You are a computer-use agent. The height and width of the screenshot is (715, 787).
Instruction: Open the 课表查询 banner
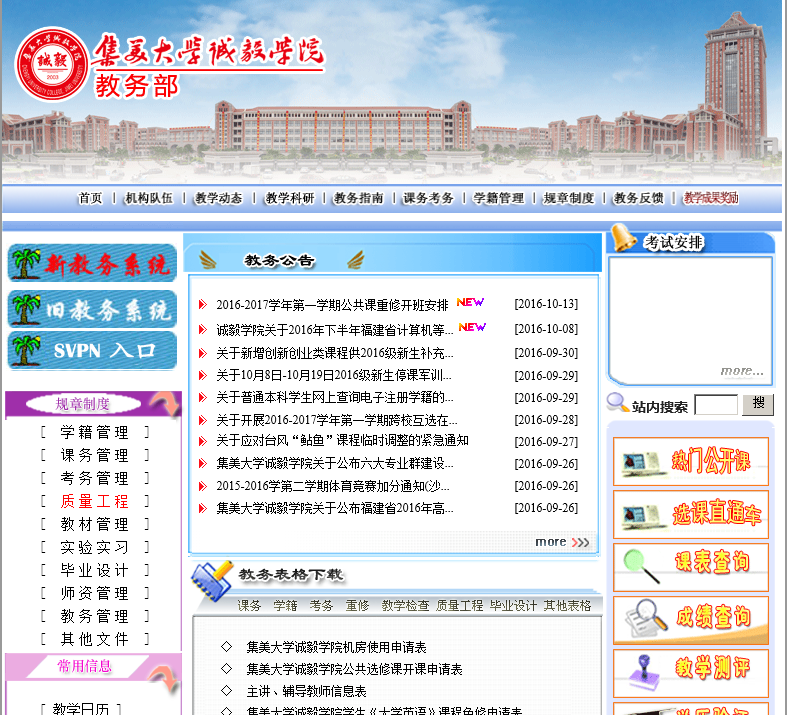tap(691, 567)
